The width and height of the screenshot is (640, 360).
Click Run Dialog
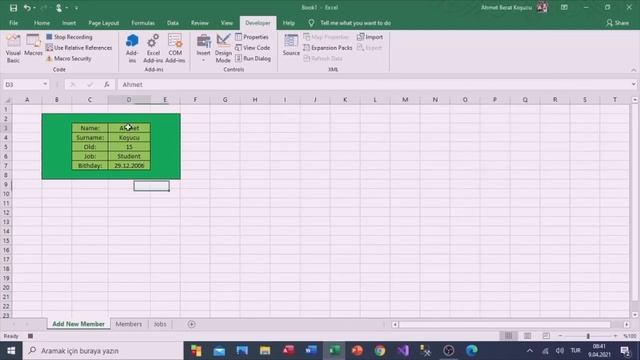click(253, 58)
